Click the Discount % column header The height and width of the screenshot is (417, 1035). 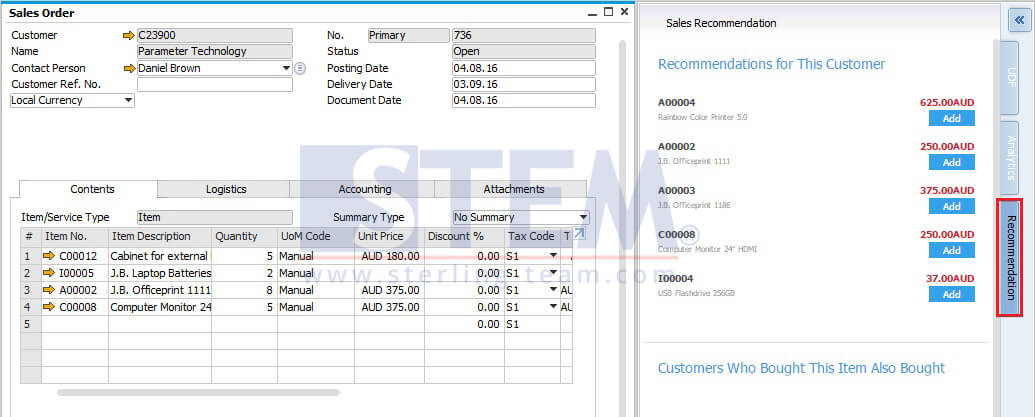pyautogui.click(x=465, y=236)
